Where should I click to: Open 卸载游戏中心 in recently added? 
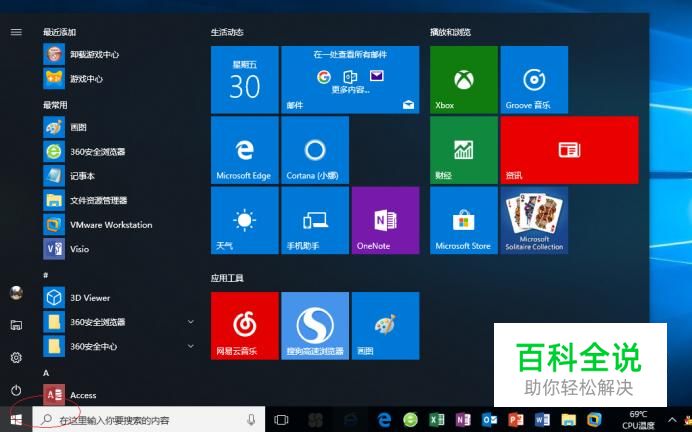119,54
